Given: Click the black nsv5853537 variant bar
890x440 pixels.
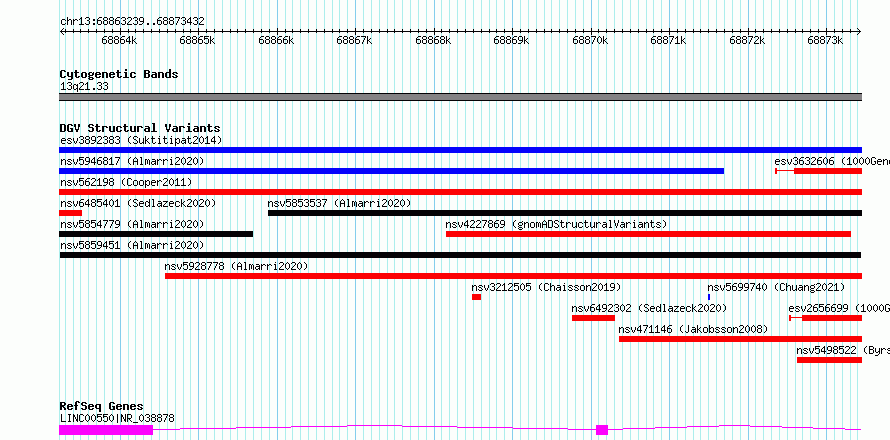Looking at the screenshot, I should tap(565, 213).
